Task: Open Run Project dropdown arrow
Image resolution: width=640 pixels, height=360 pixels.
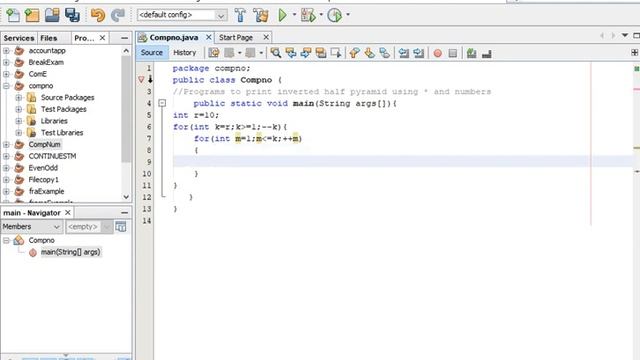Action: coord(294,15)
